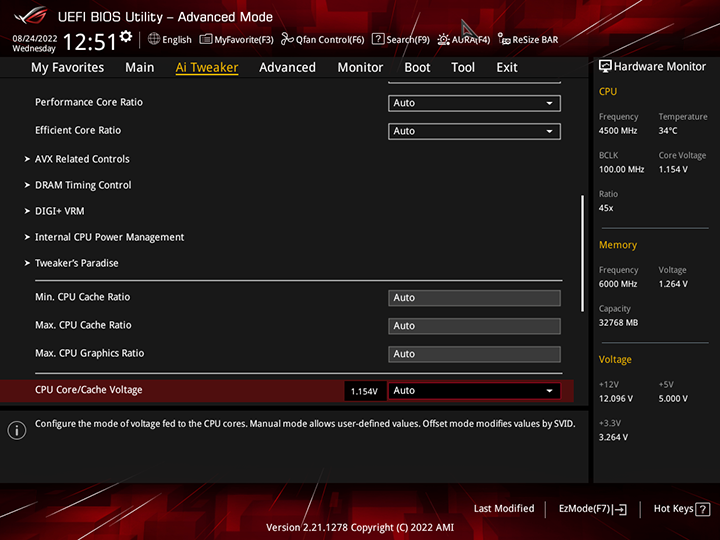Switch to the Advanced tab

(x=287, y=68)
